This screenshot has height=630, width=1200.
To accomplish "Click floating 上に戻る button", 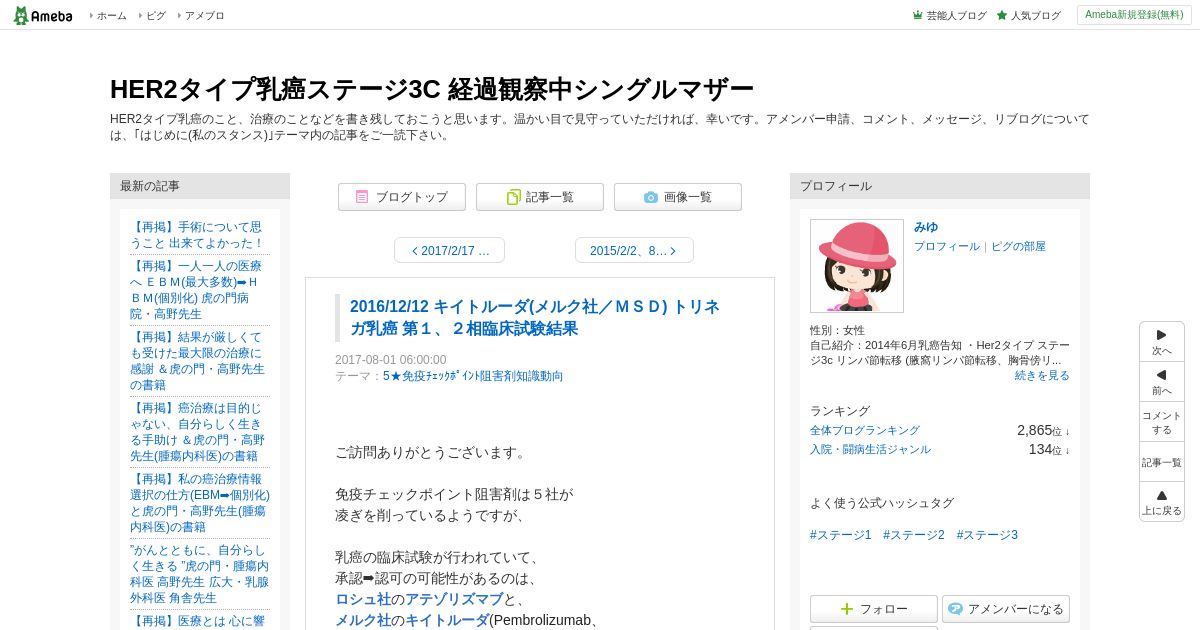I will [1162, 502].
